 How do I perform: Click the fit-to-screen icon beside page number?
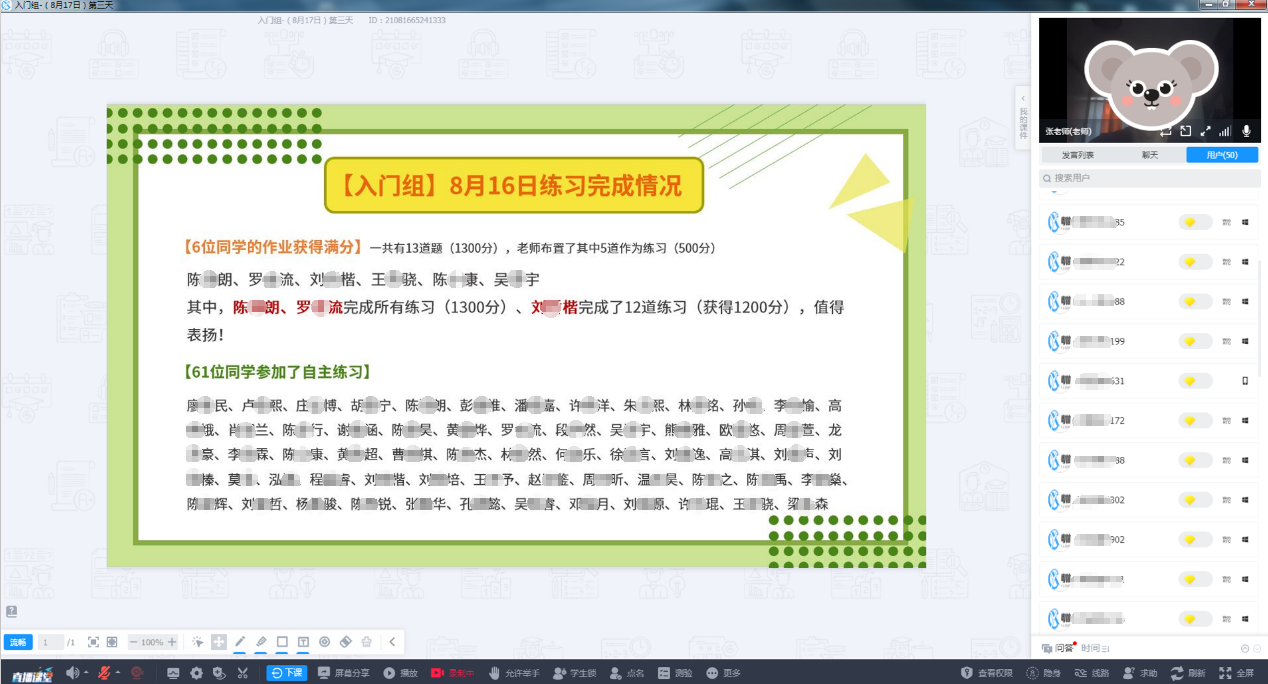(x=93, y=642)
